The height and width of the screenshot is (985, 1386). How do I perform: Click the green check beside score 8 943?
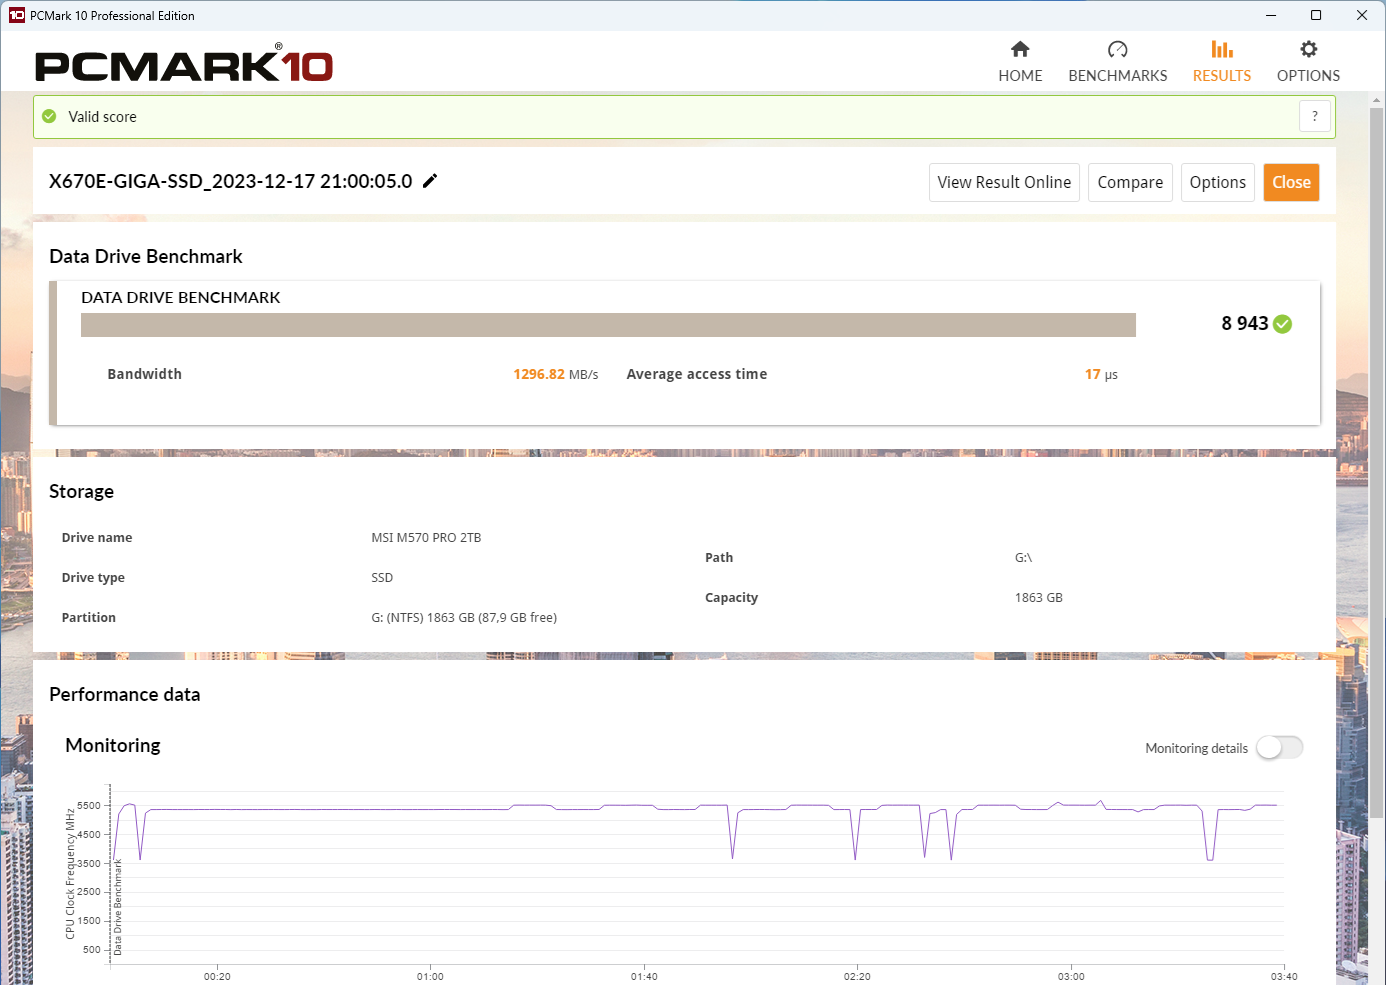pyautogui.click(x=1283, y=324)
